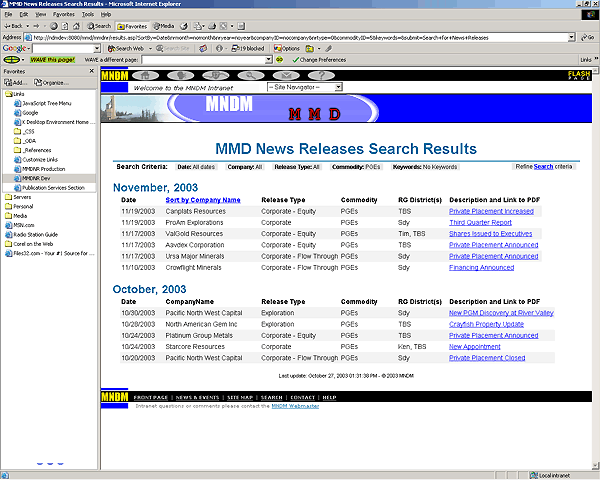This screenshot has height=480, width=600.
Task: Open the Site Navigator dropdown
Action: click(x=305, y=87)
